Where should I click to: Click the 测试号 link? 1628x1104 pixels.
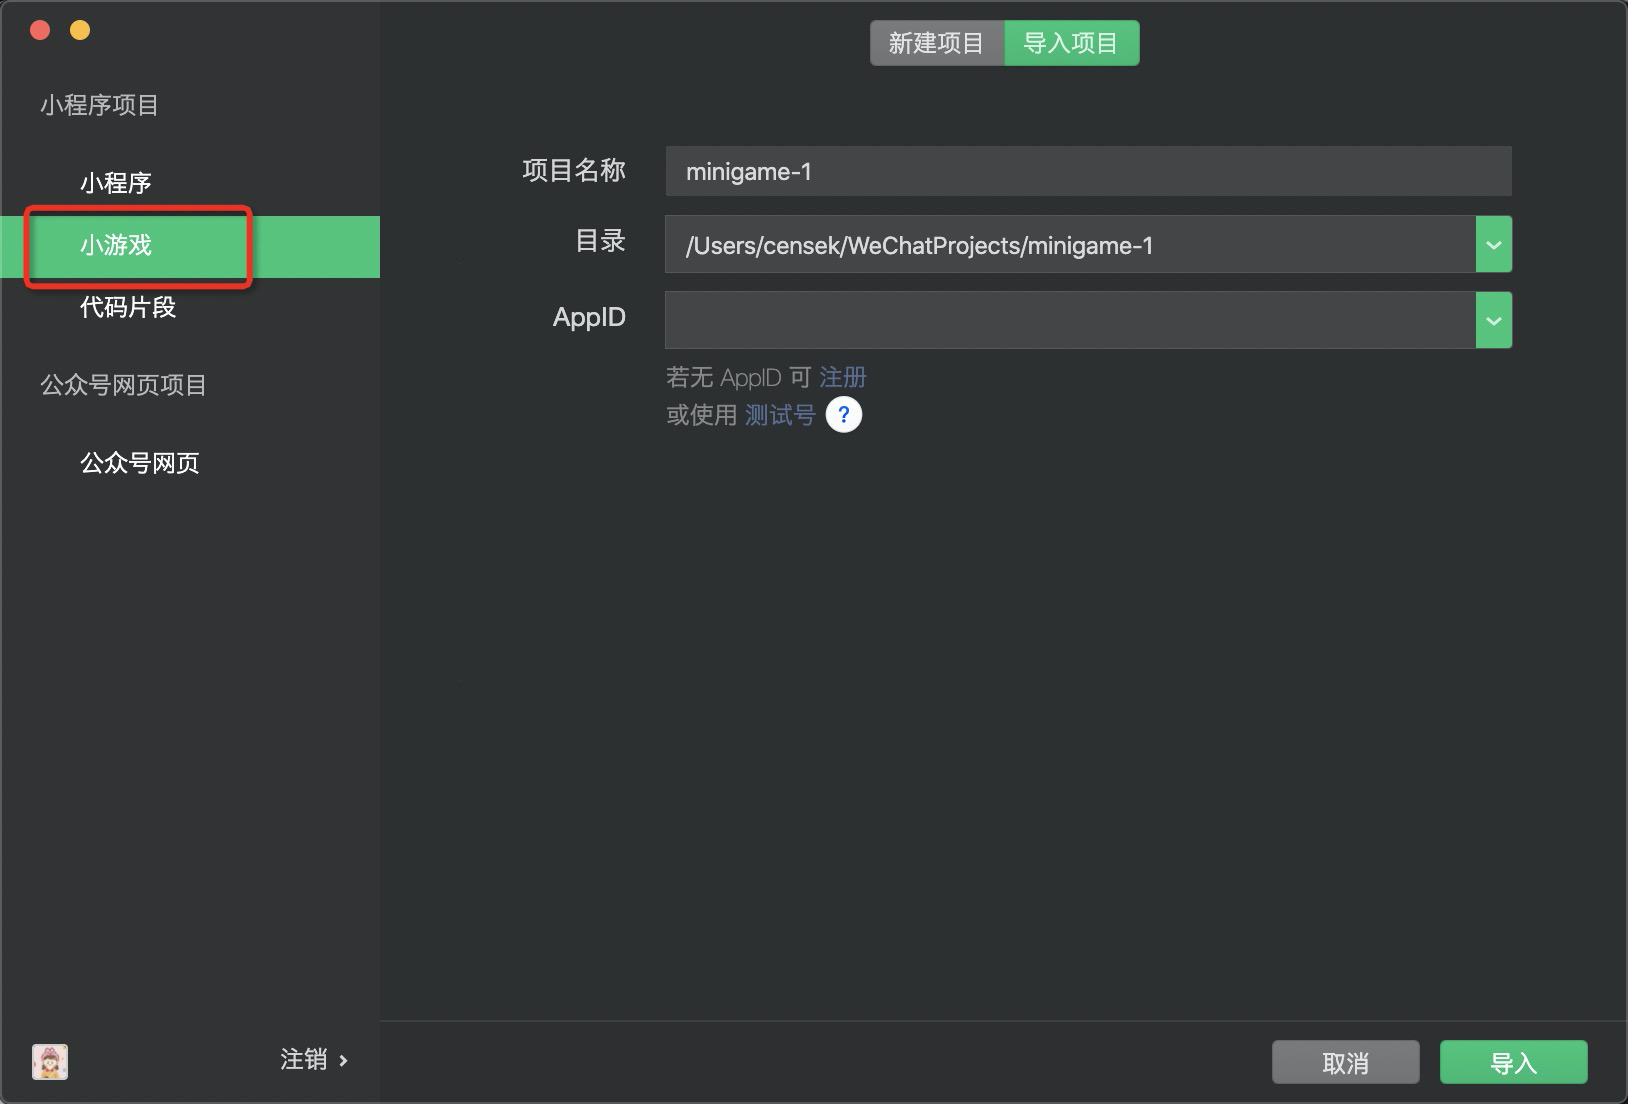pyautogui.click(x=779, y=414)
